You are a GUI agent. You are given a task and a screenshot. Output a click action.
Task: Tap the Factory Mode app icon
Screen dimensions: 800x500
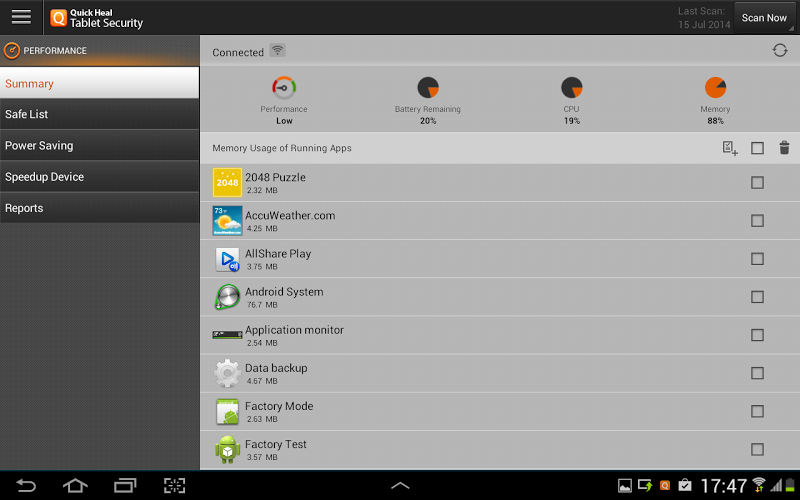[227, 412]
